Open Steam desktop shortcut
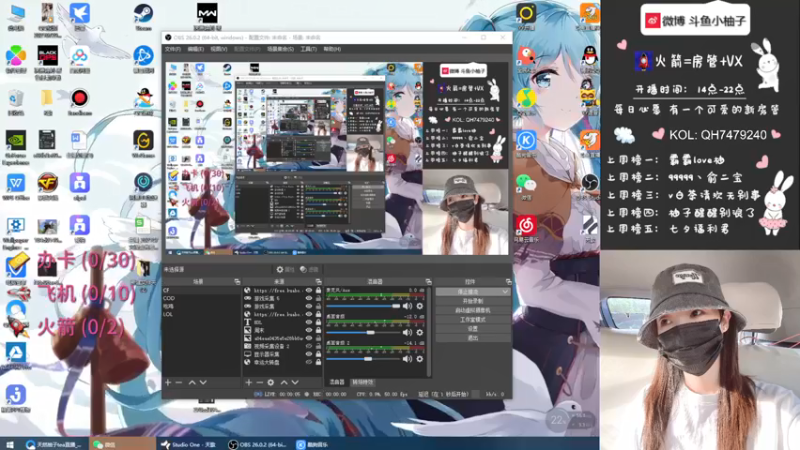Image resolution: width=800 pixels, height=450 pixels. click(x=143, y=17)
